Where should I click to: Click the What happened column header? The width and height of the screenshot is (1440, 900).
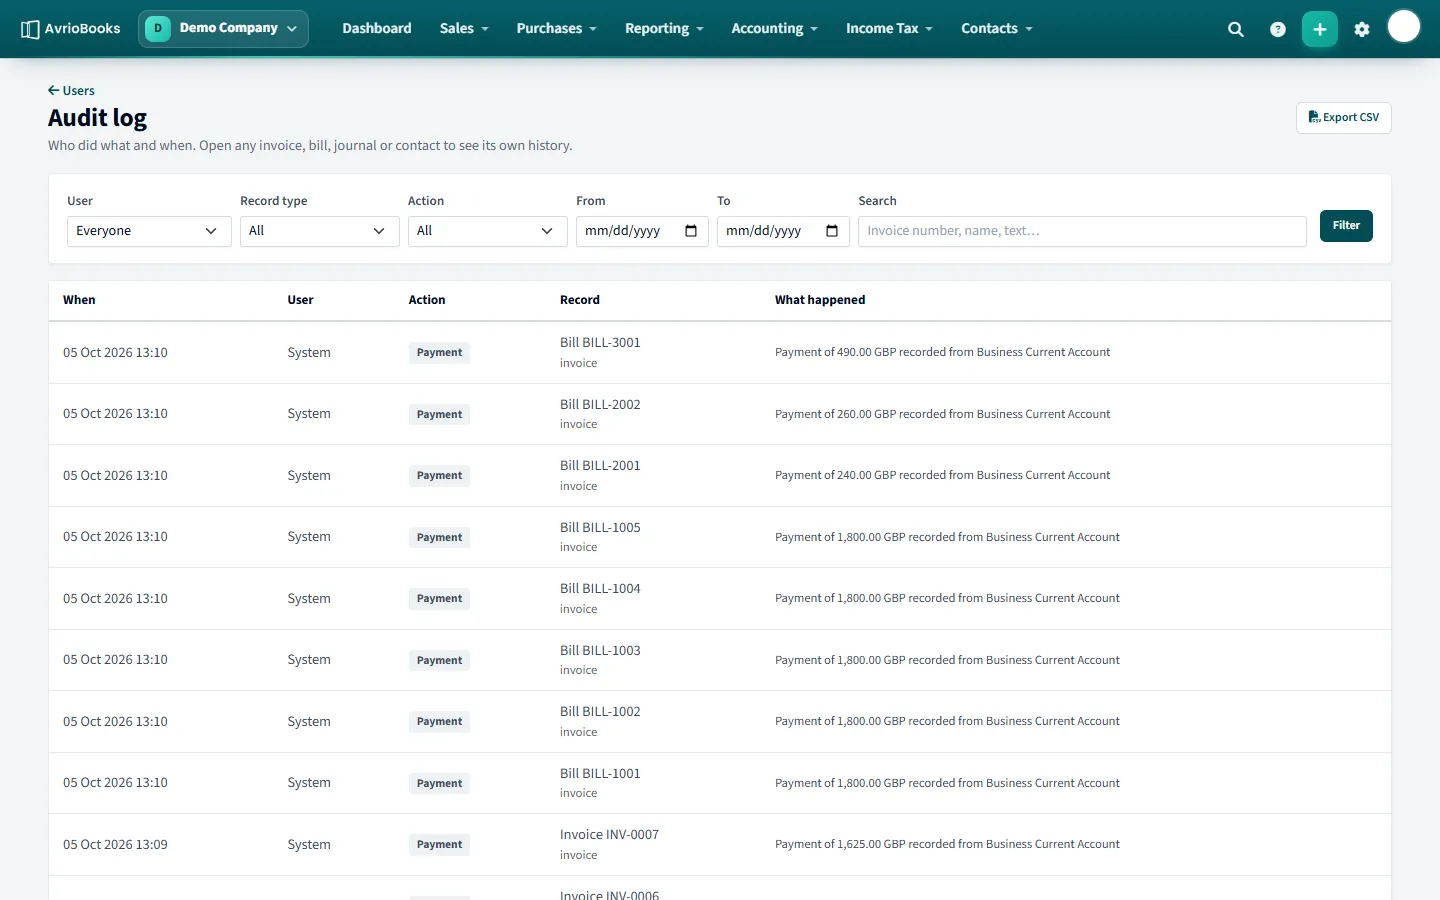click(x=820, y=300)
